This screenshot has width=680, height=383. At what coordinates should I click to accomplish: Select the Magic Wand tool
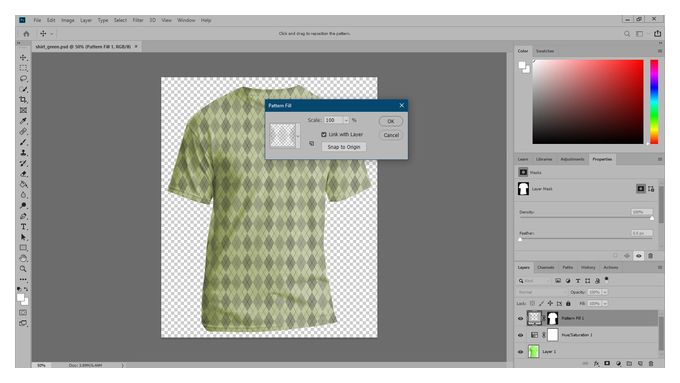23,89
